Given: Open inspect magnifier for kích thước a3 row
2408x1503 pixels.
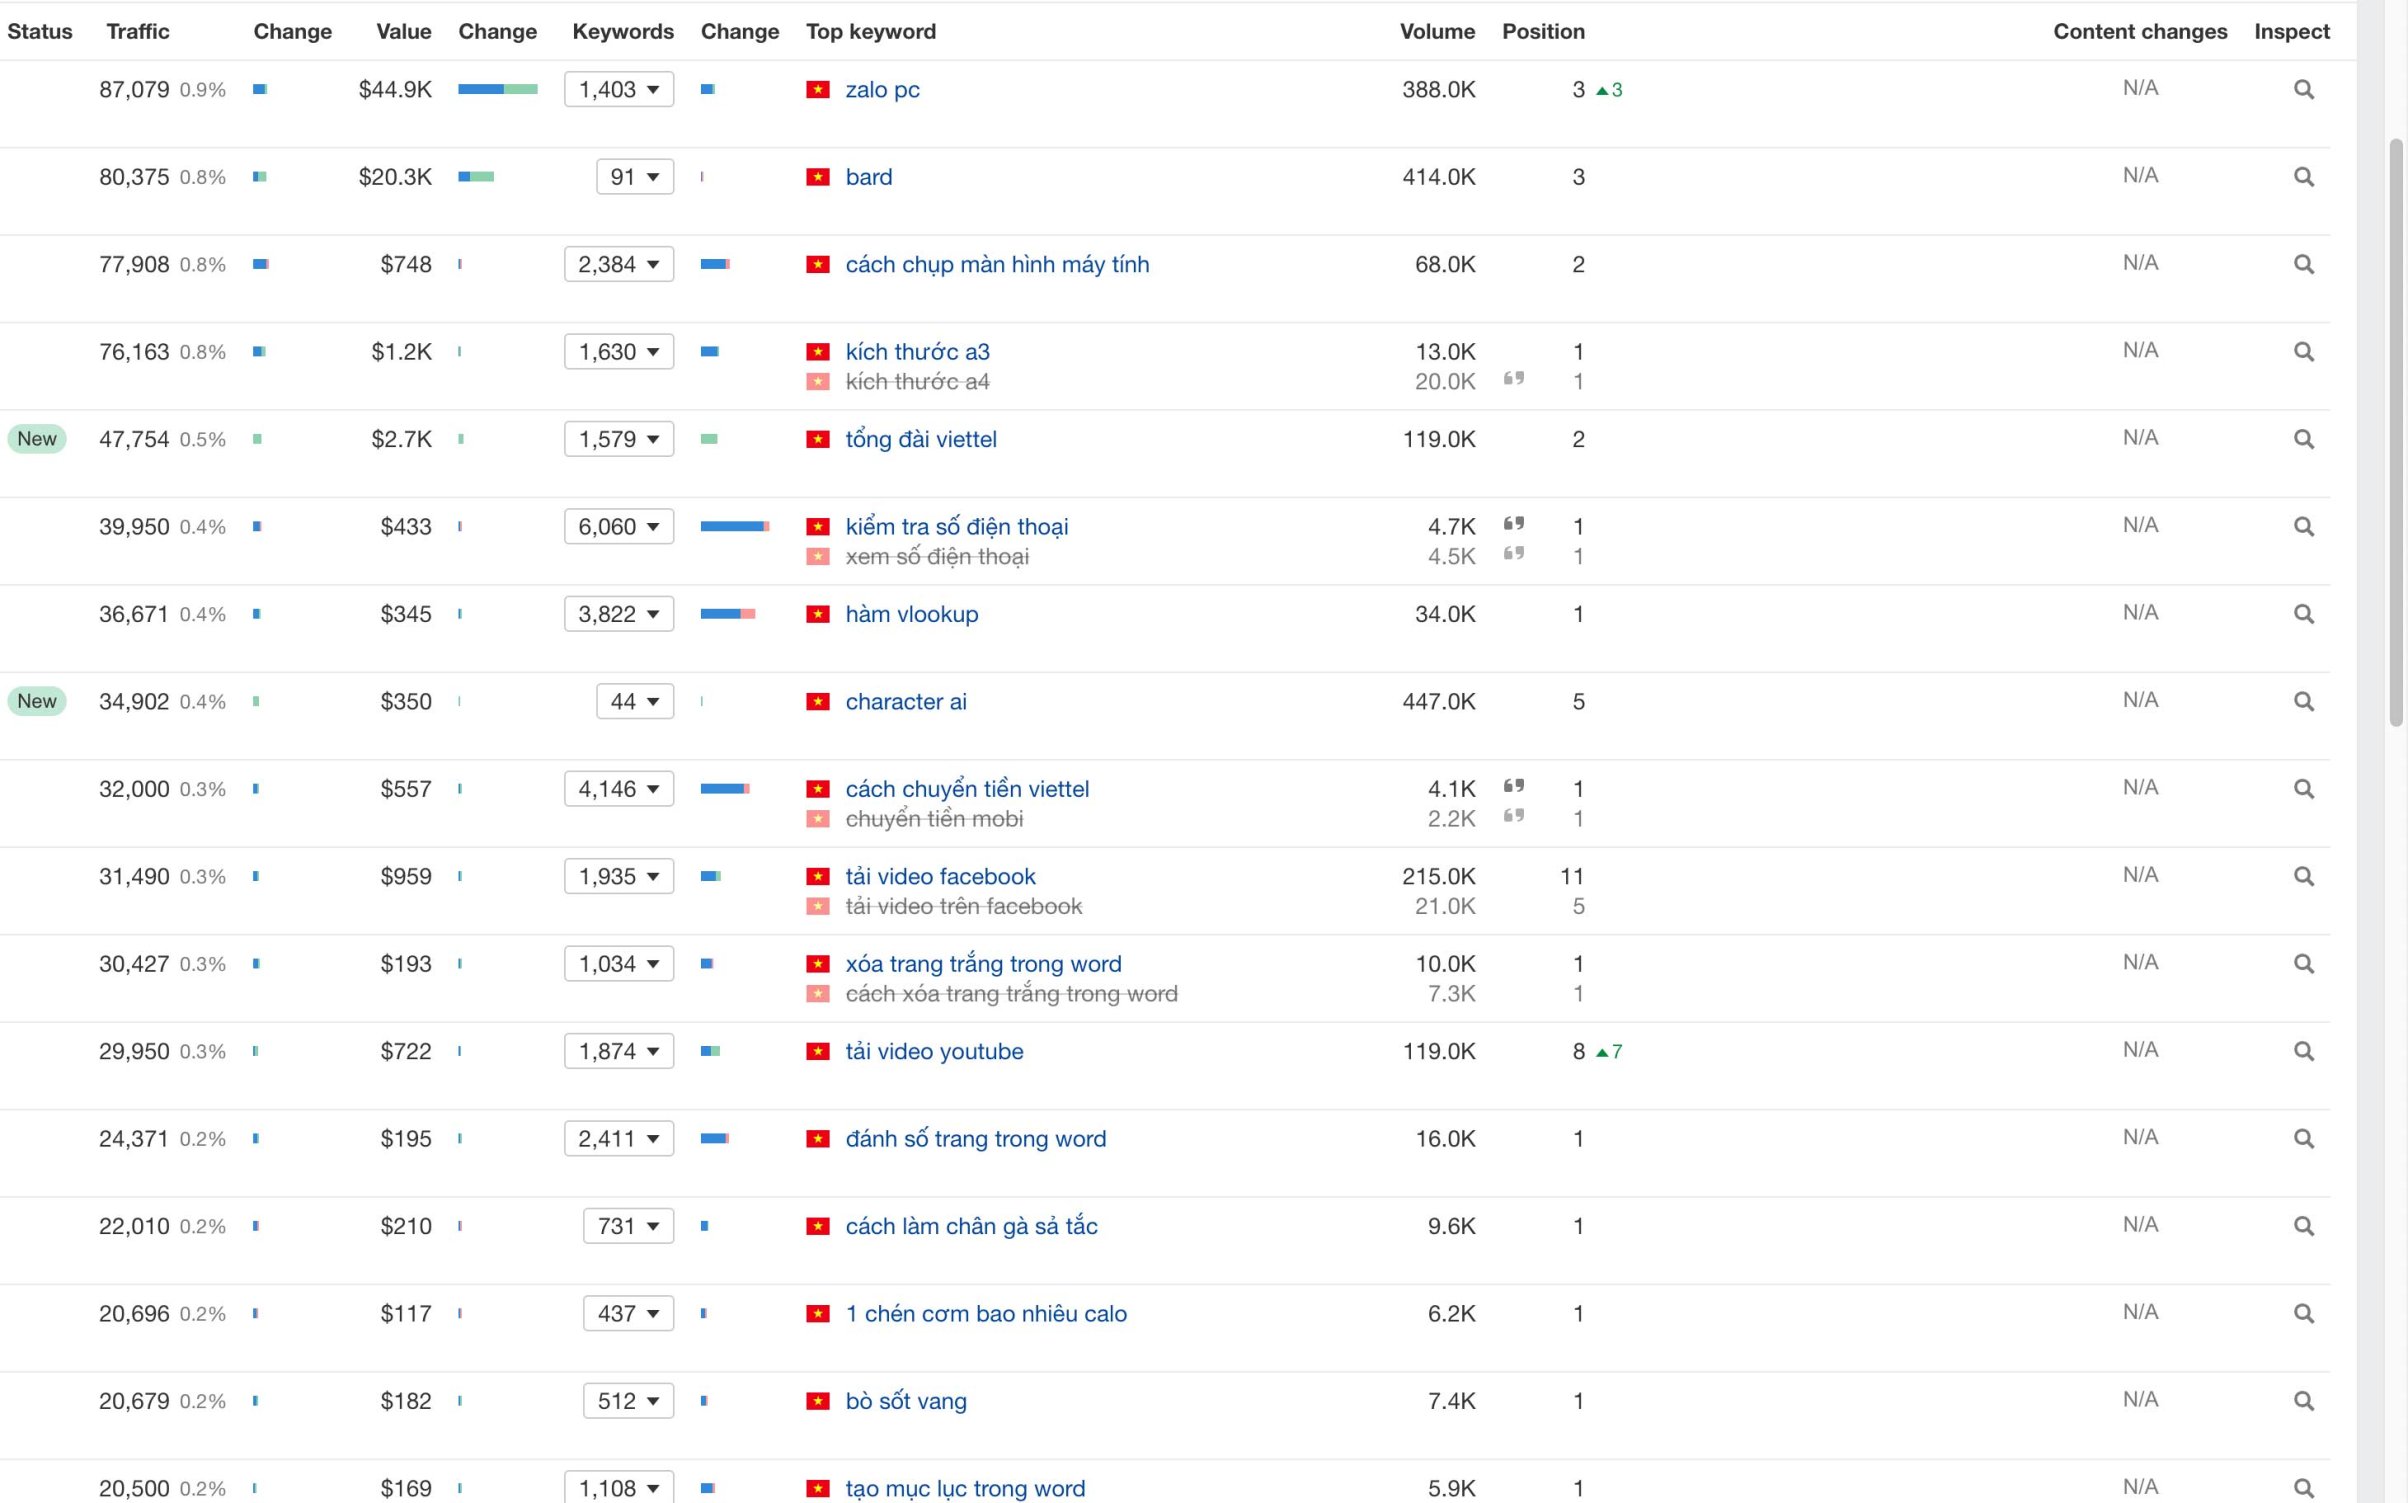Looking at the screenshot, I should tap(2303, 352).
